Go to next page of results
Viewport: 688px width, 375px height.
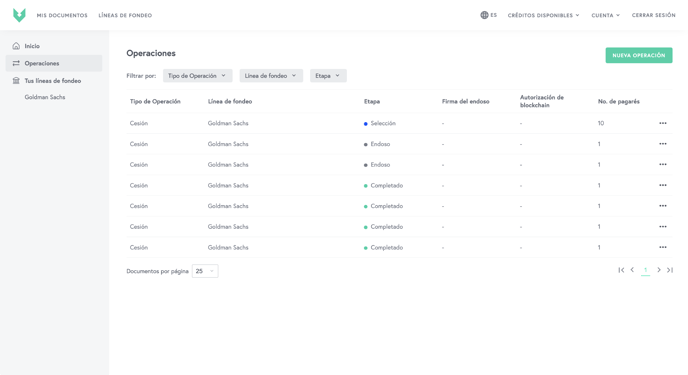tap(659, 270)
